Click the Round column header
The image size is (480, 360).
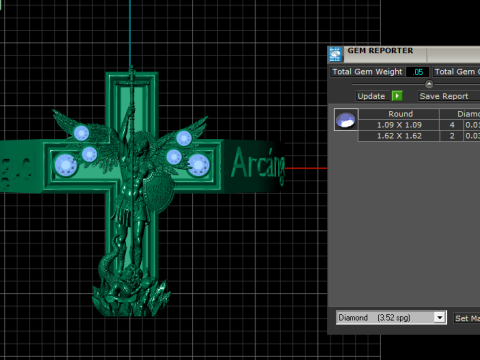click(x=399, y=114)
